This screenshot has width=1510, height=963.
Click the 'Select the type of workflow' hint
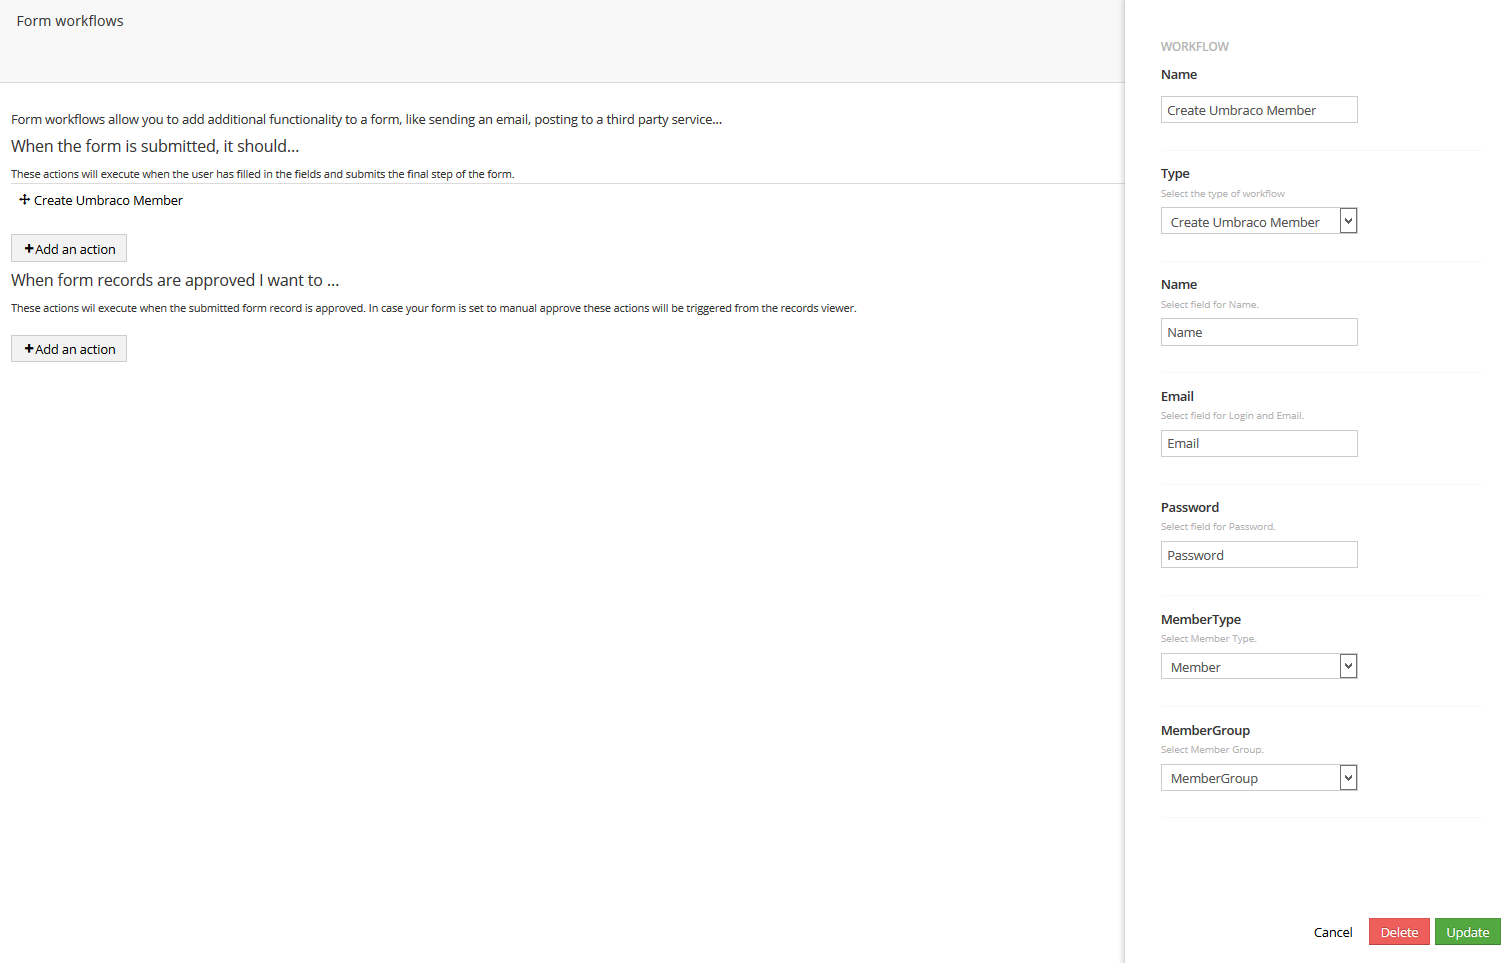(1222, 194)
